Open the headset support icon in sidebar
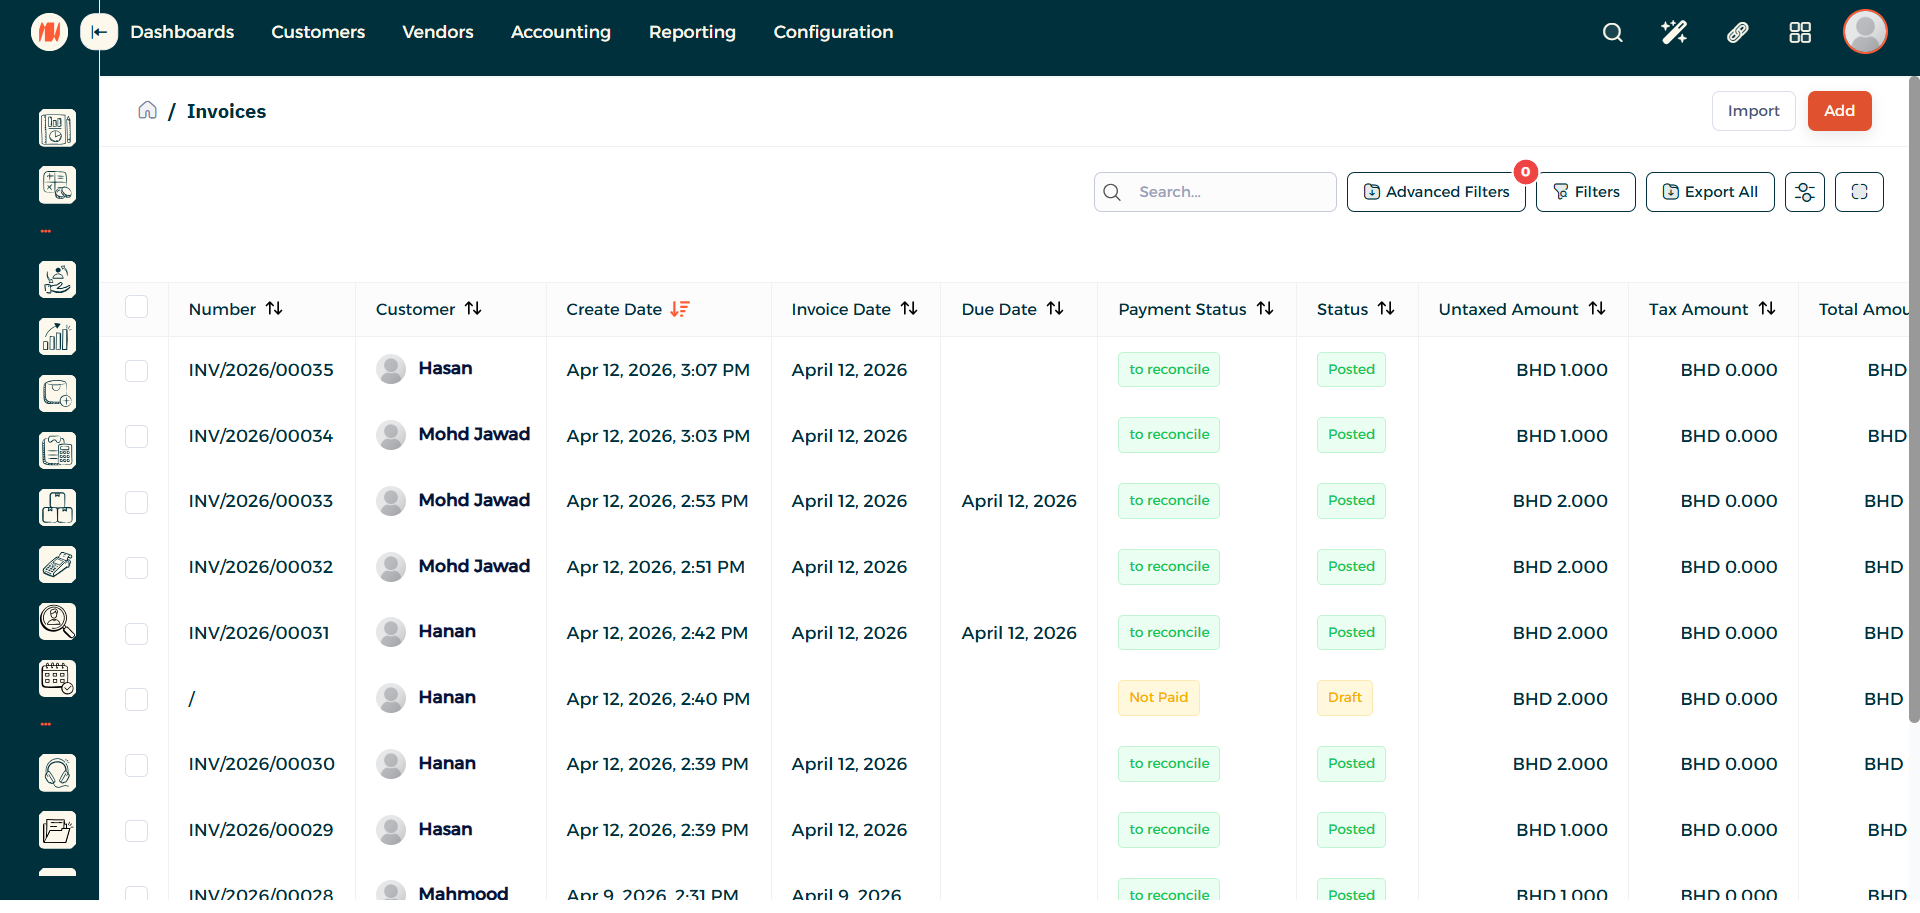This screenshot has height=913, width=1920. 57,773
